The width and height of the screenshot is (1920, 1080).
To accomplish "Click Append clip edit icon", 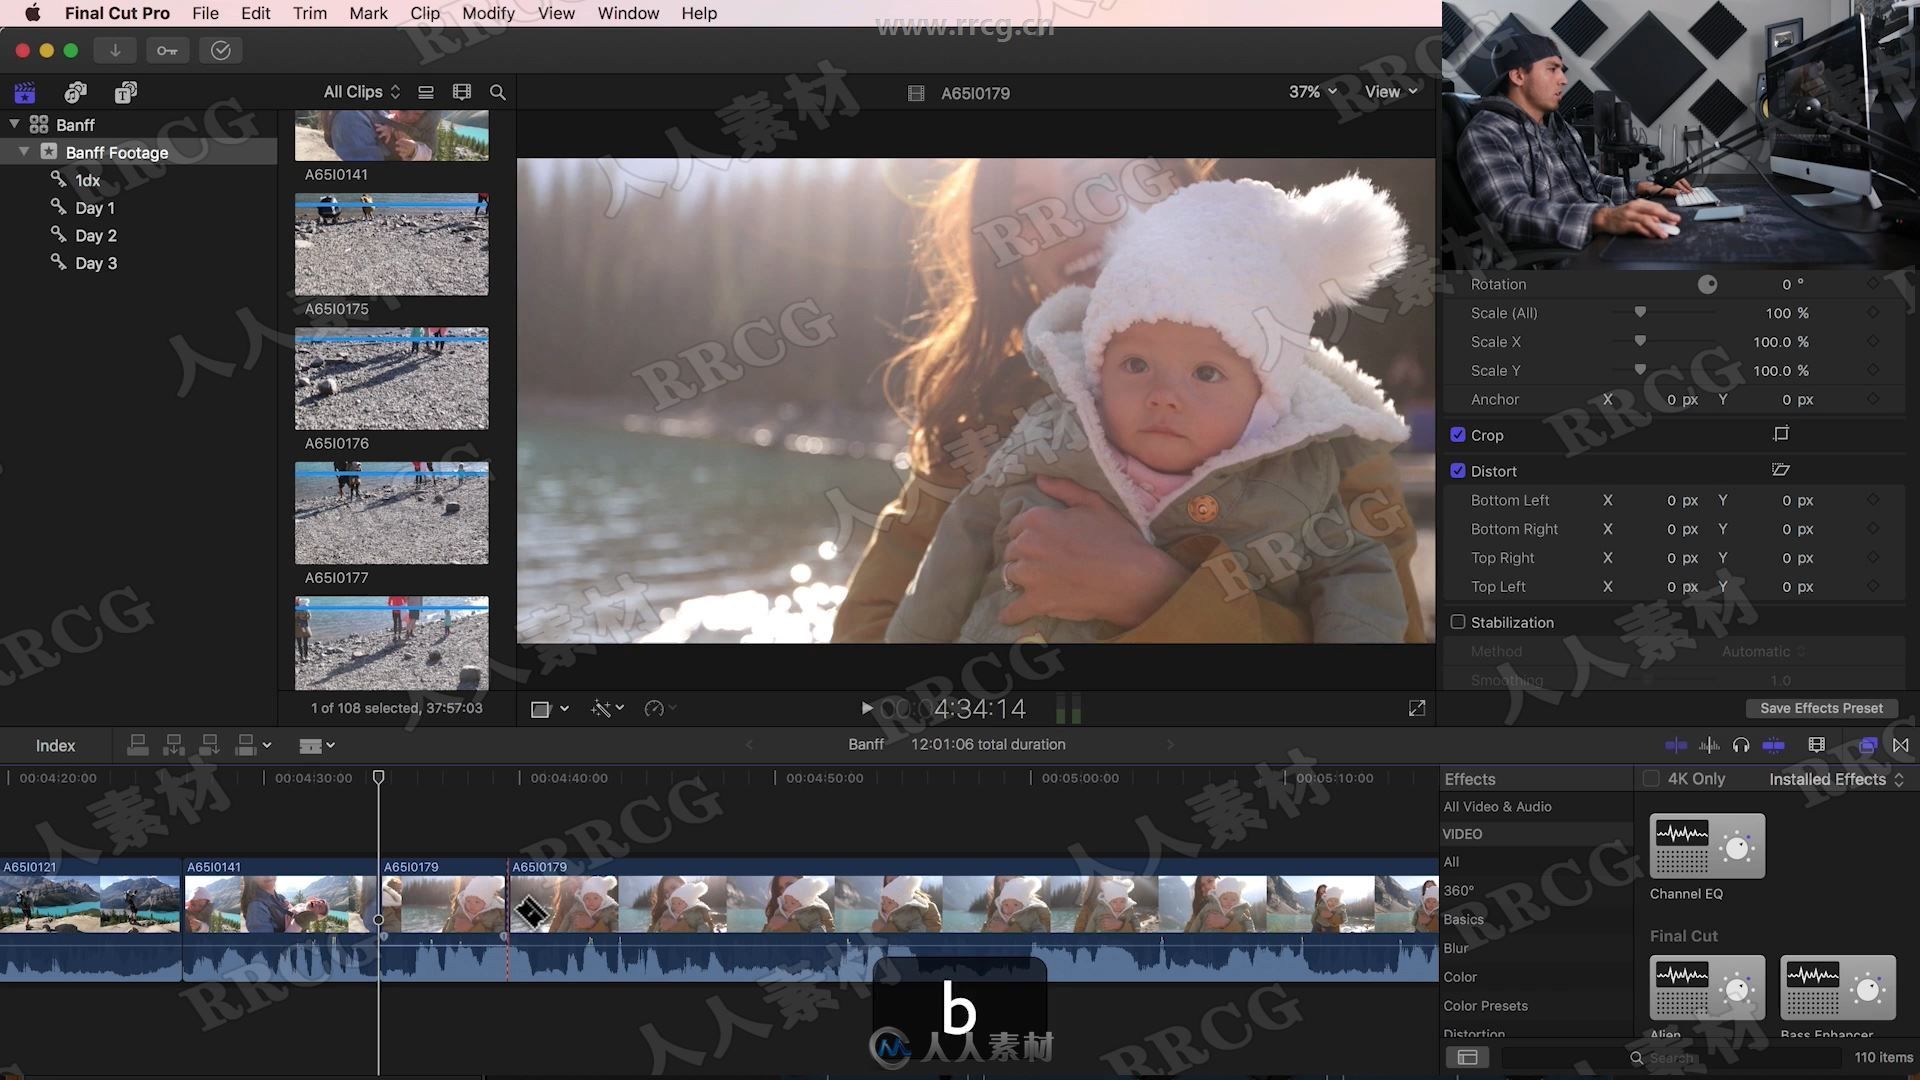I will tap(210, 745).
